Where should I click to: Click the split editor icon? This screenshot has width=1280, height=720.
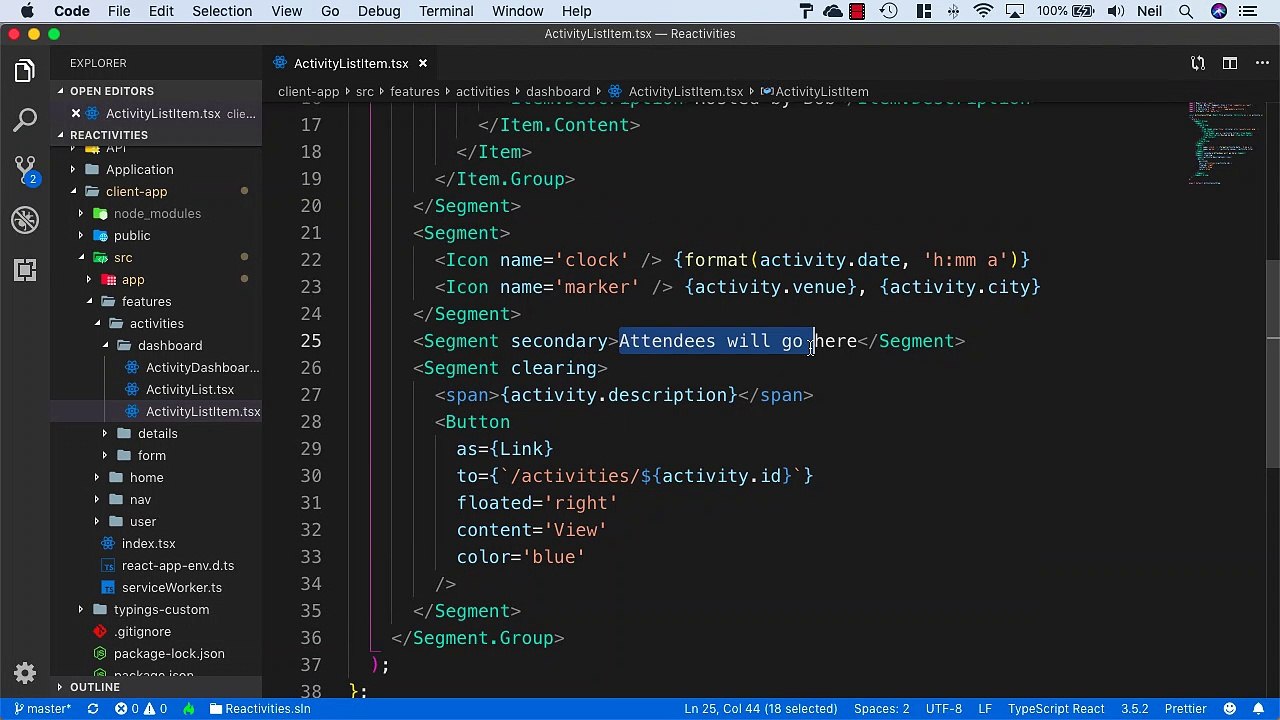(1231, 63)
